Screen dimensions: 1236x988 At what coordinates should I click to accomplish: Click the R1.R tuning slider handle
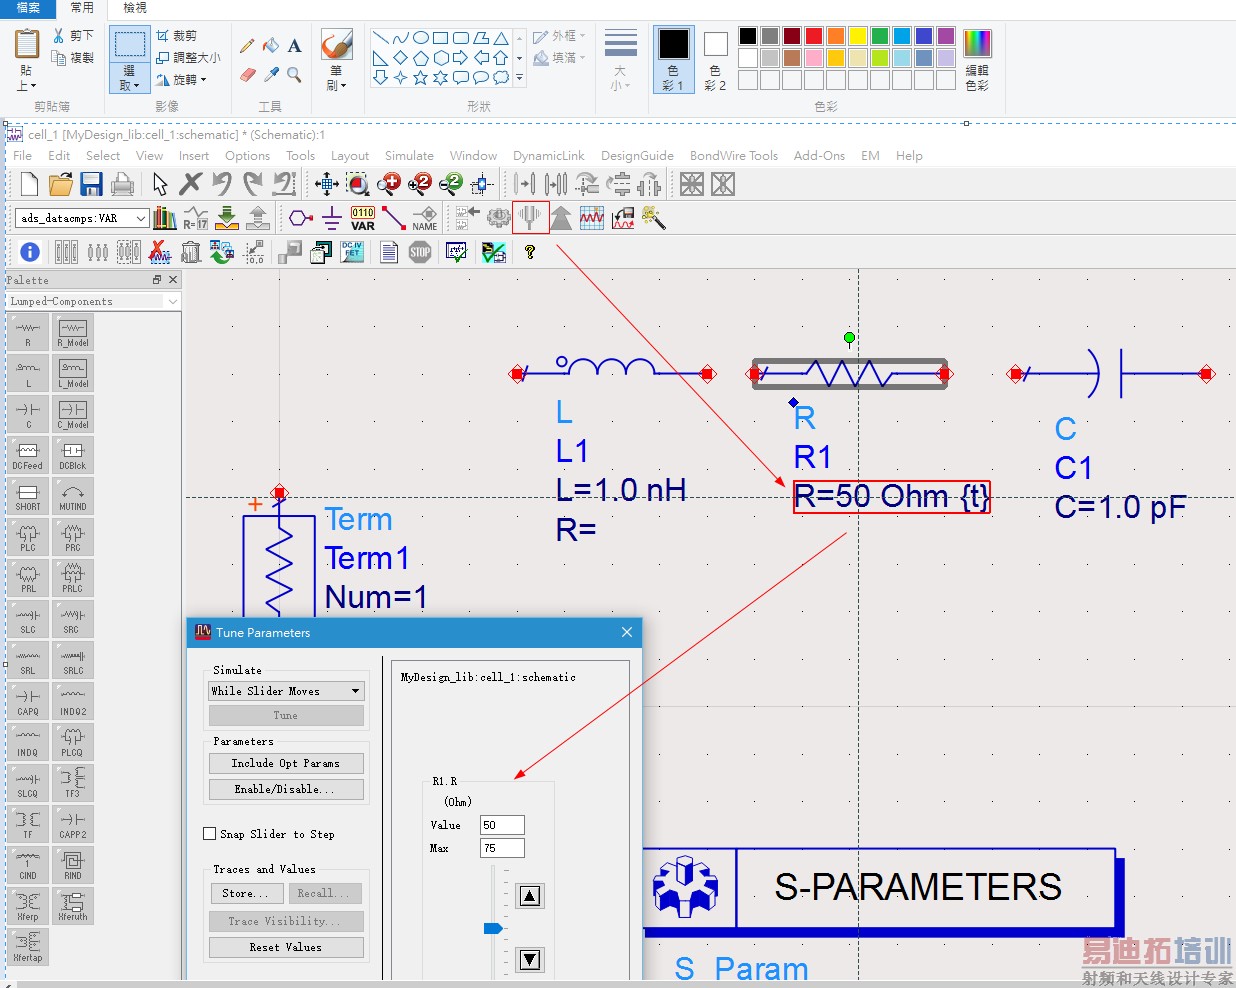point(492,928)
